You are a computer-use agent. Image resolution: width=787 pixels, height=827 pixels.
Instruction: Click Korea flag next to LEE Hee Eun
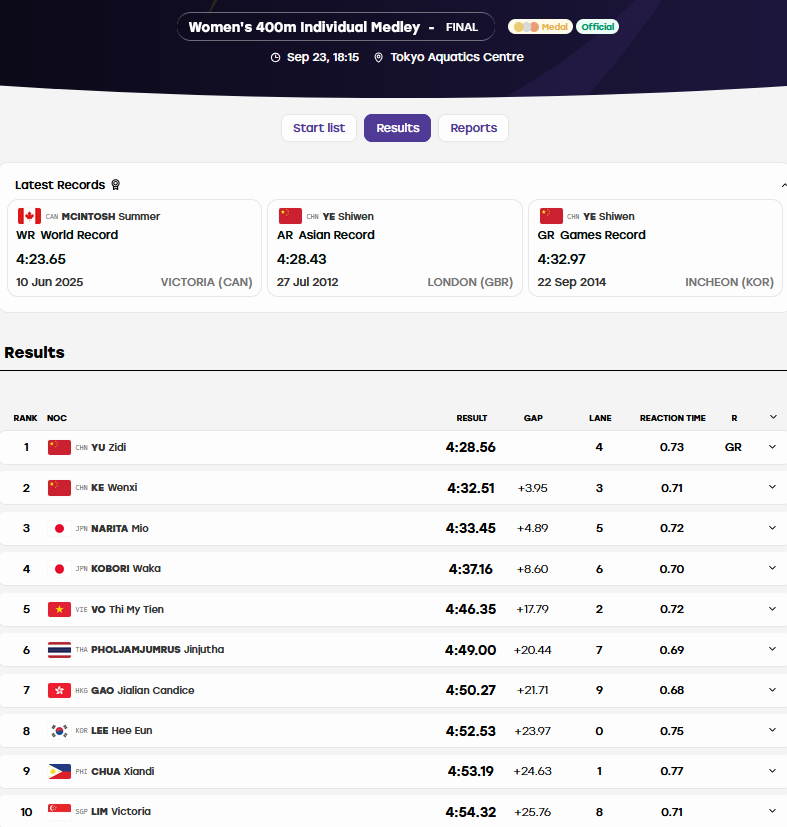59,730
